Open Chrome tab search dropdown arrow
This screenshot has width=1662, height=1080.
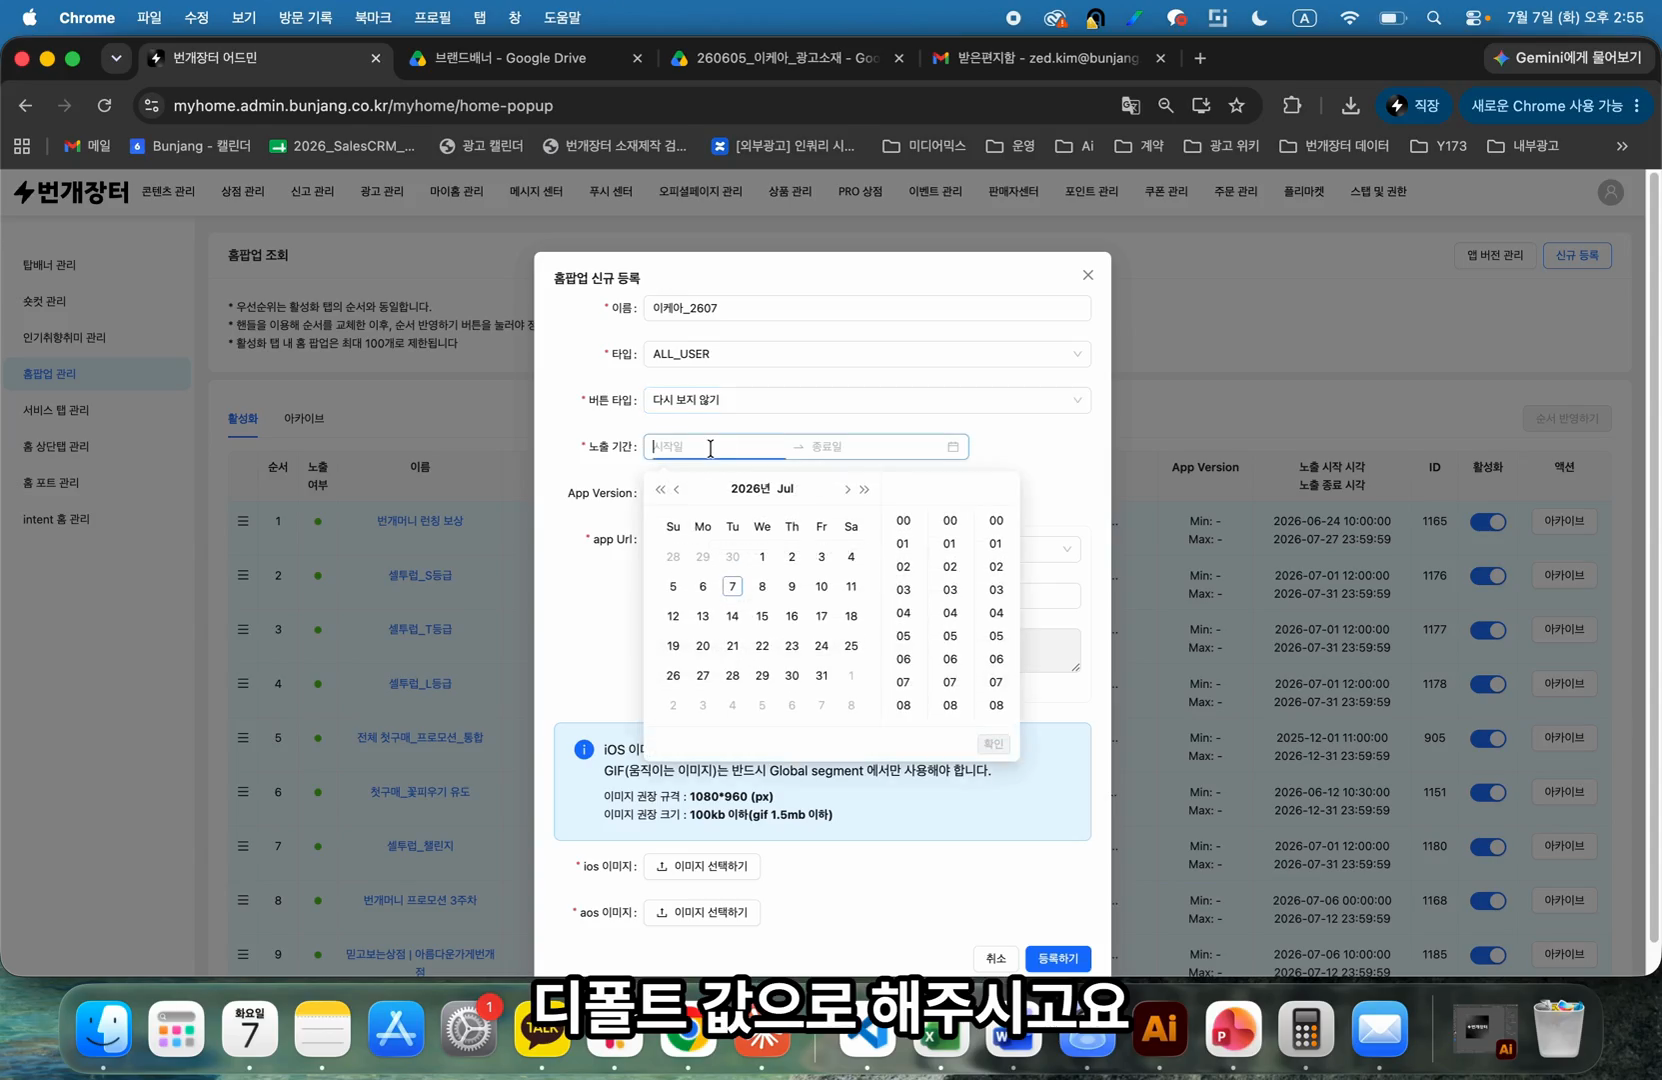116,58
